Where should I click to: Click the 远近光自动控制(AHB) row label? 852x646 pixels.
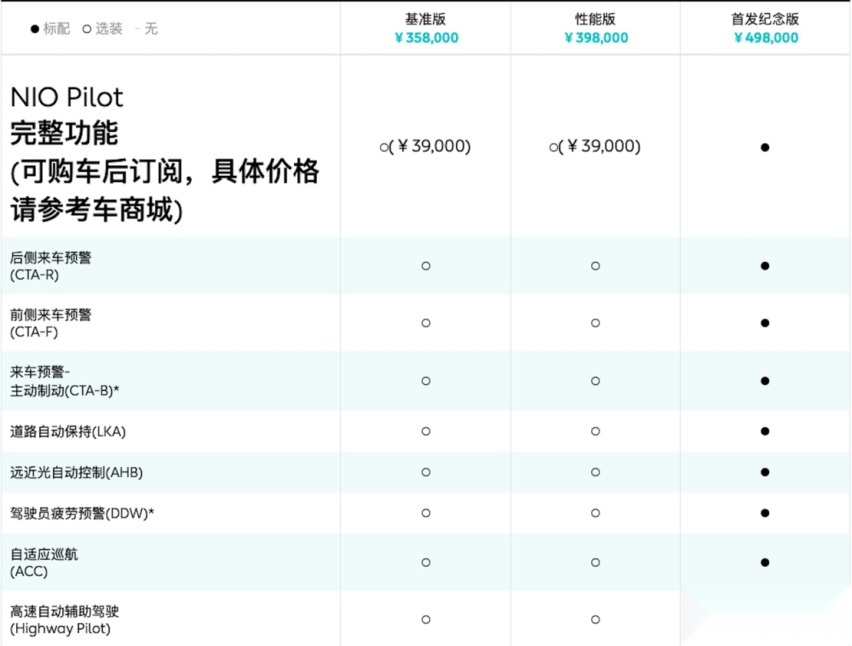point(77,472)
